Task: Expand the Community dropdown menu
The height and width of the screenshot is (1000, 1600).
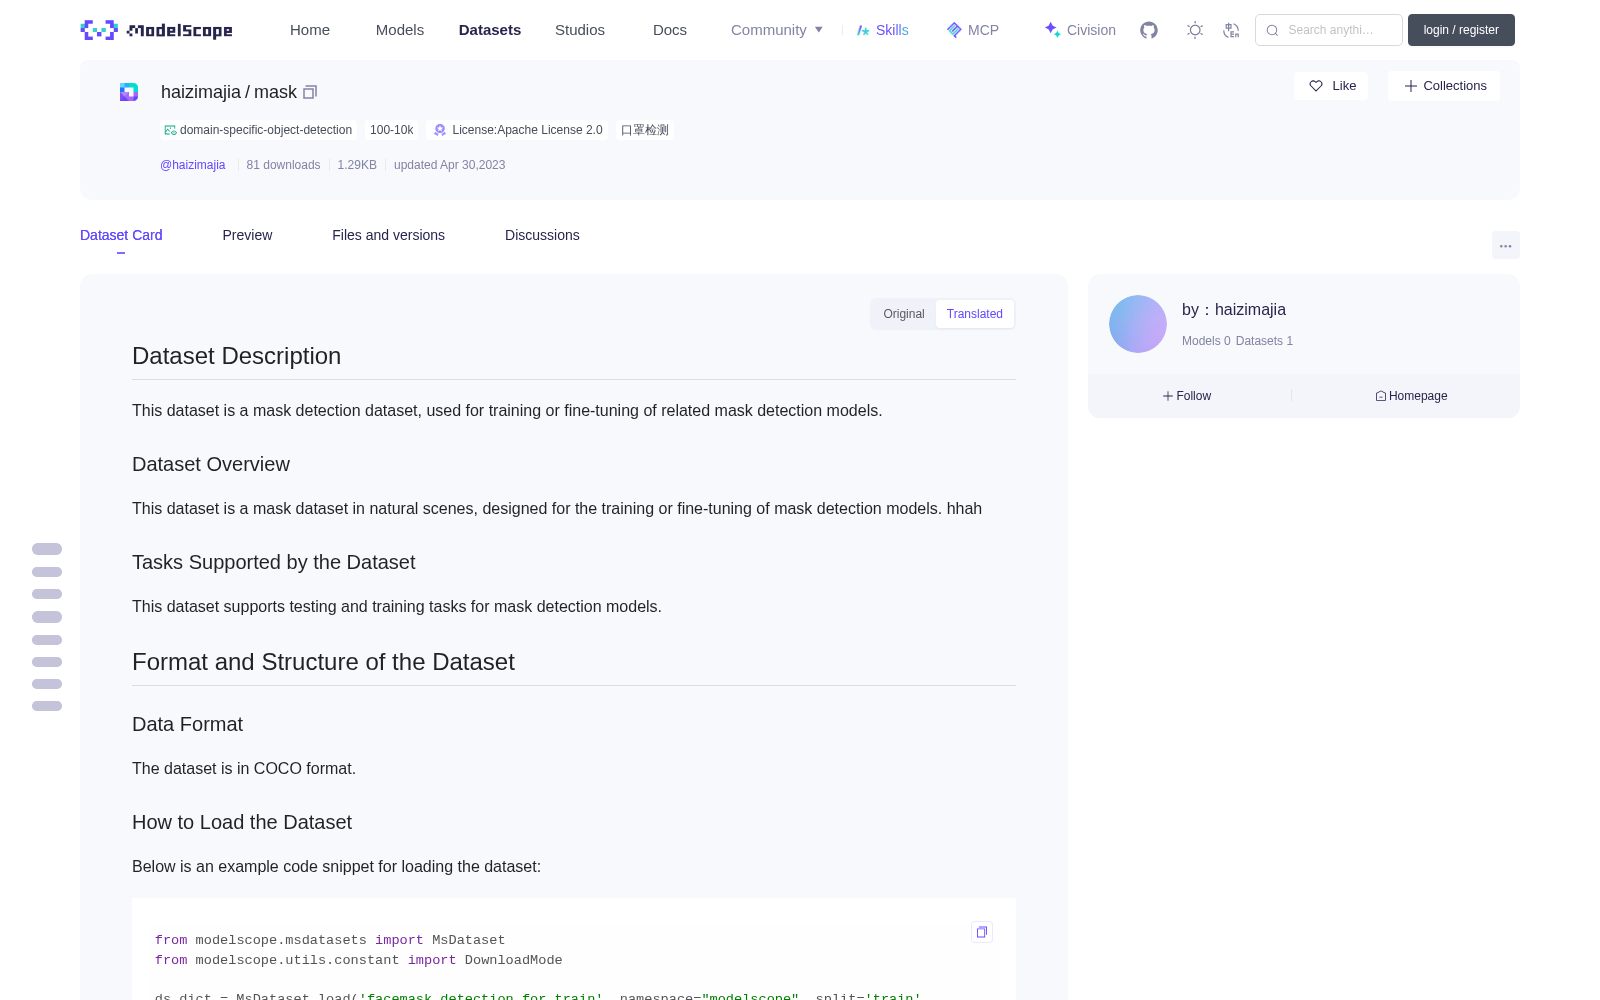Action: coord(777,30)
